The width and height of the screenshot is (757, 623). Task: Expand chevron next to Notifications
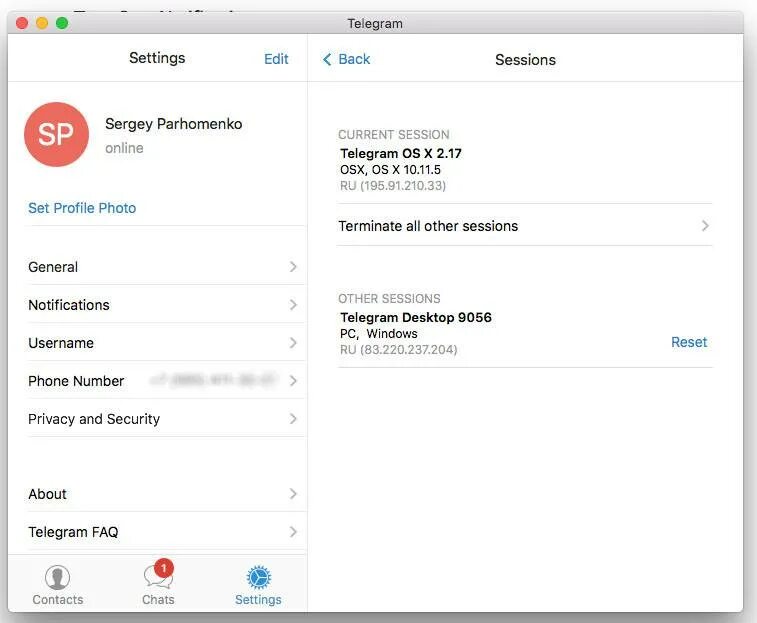293,305
